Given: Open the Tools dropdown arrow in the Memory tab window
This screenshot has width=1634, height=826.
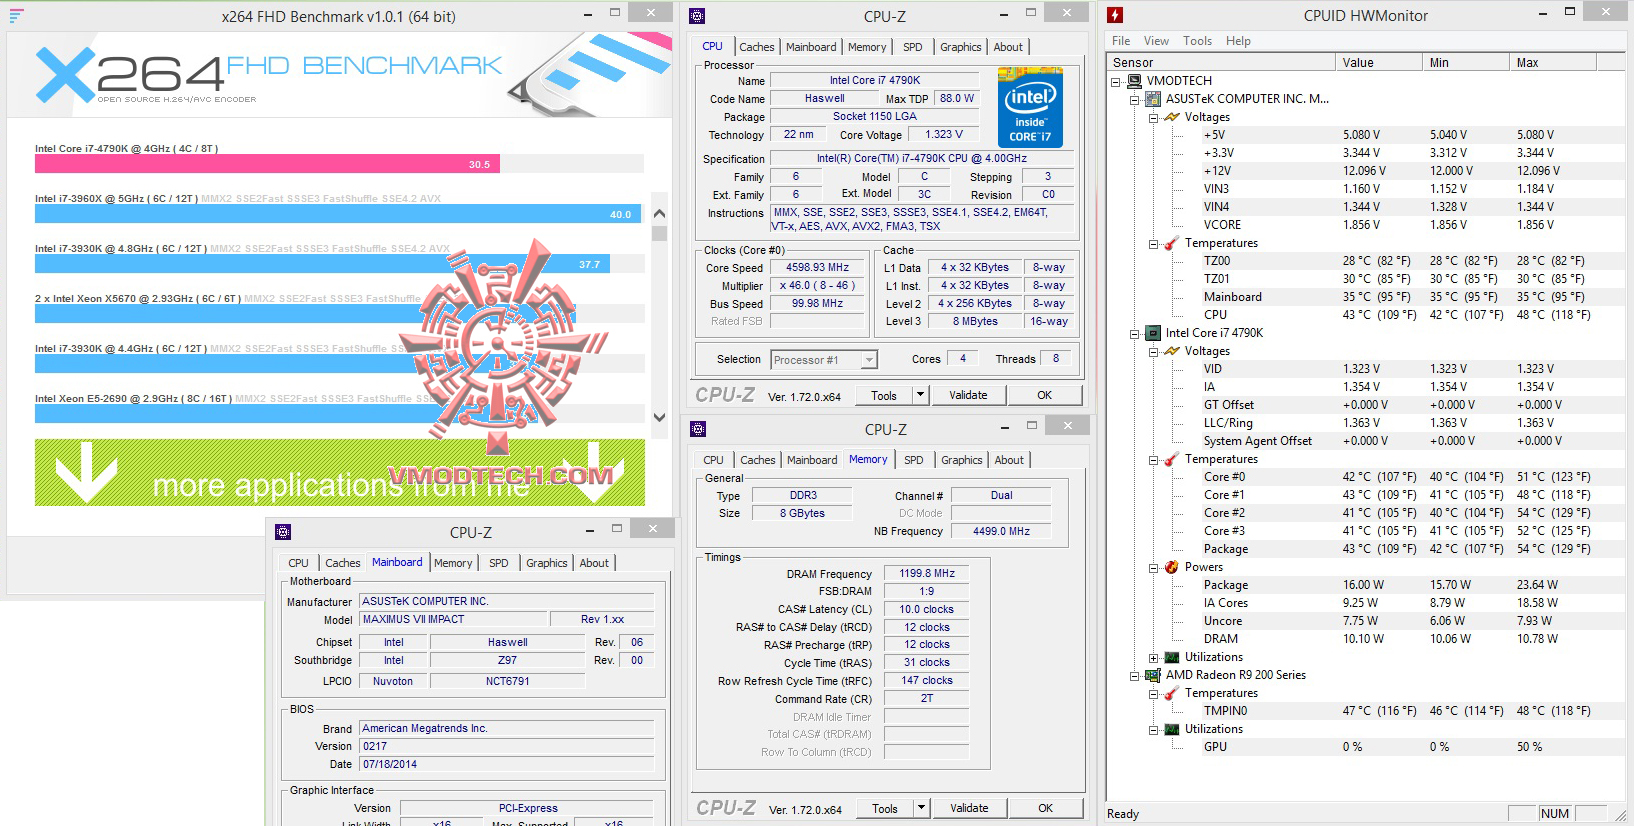Looking at the screenshot, I should click(x=922, y=808).
